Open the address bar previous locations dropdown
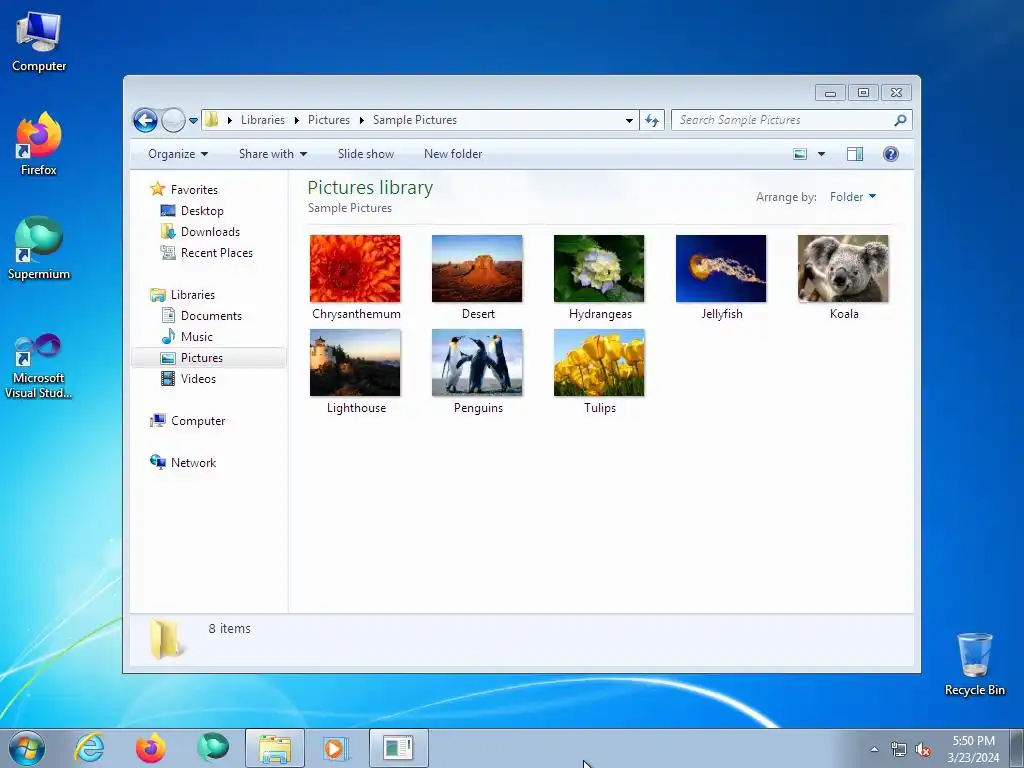Screen dimensions: 1024x768 click(x=629, y=120)
